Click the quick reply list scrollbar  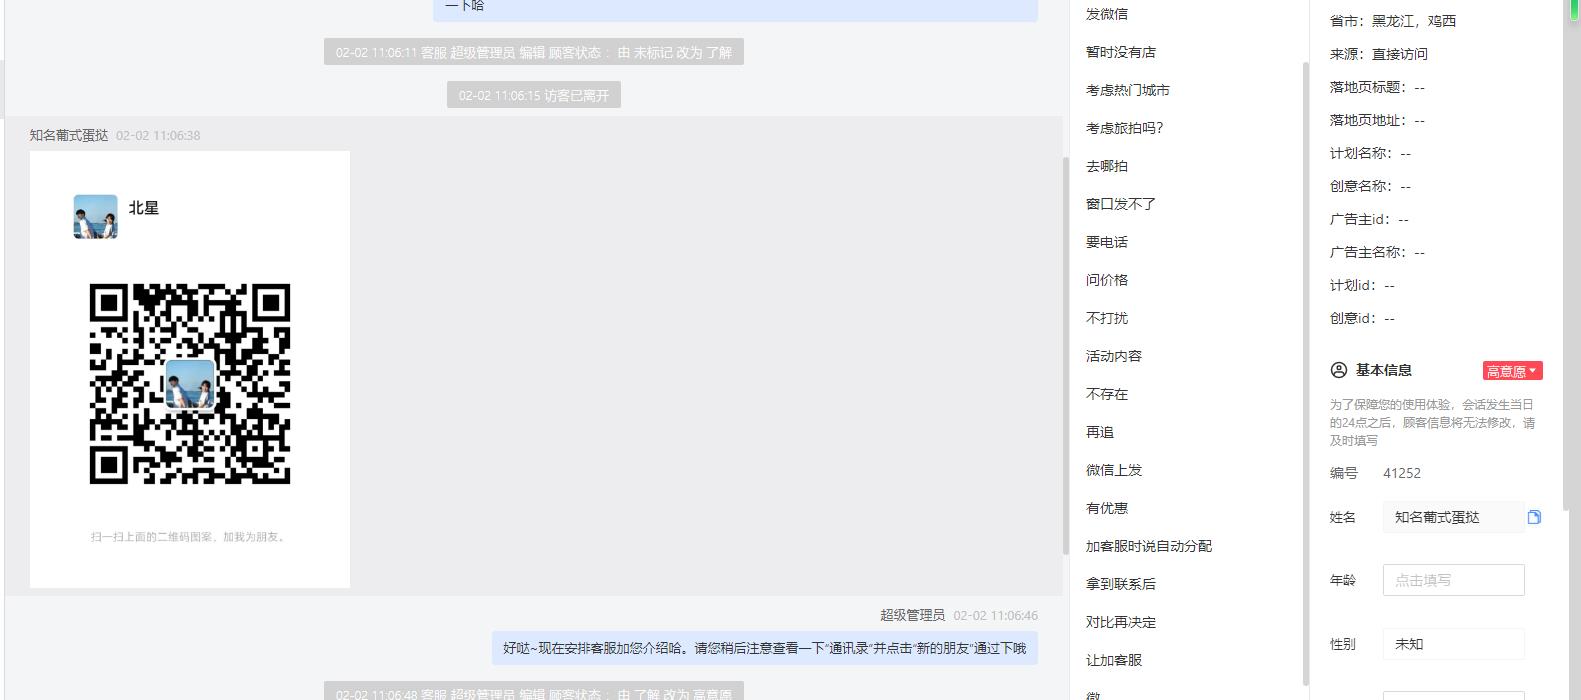(x=1304, y=373)
